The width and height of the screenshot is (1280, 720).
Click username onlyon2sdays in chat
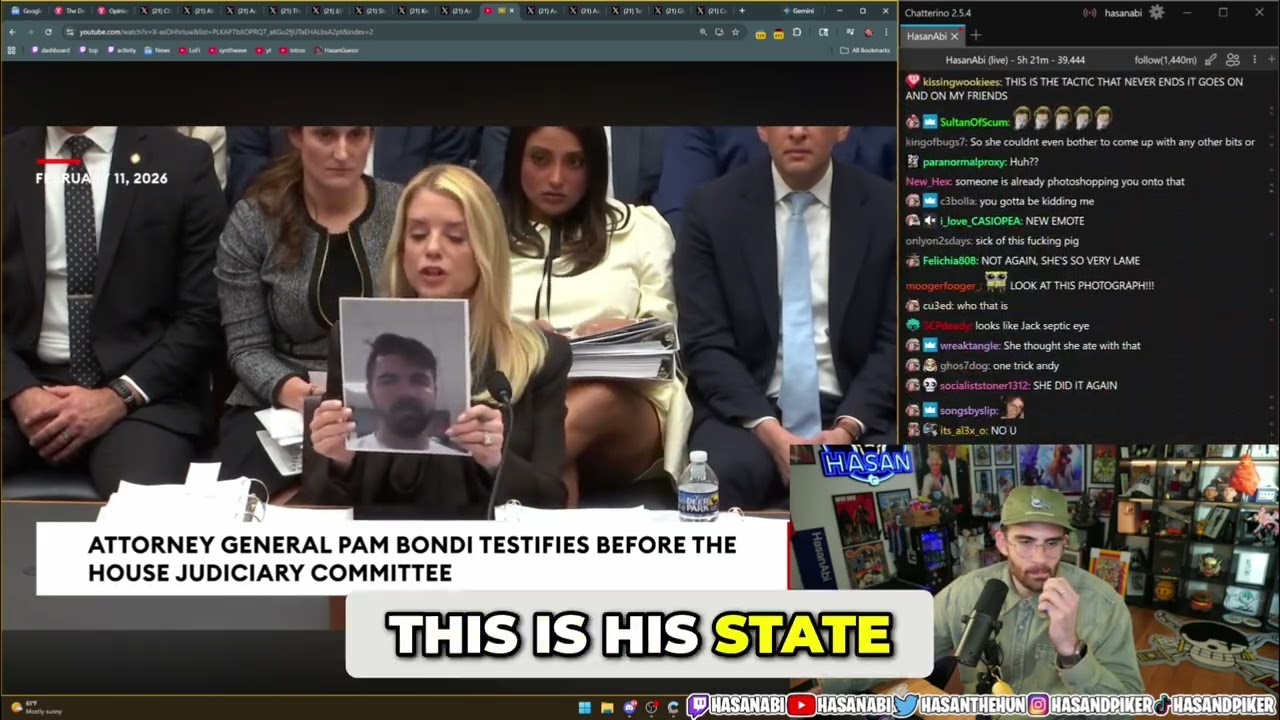coord(940,240)
